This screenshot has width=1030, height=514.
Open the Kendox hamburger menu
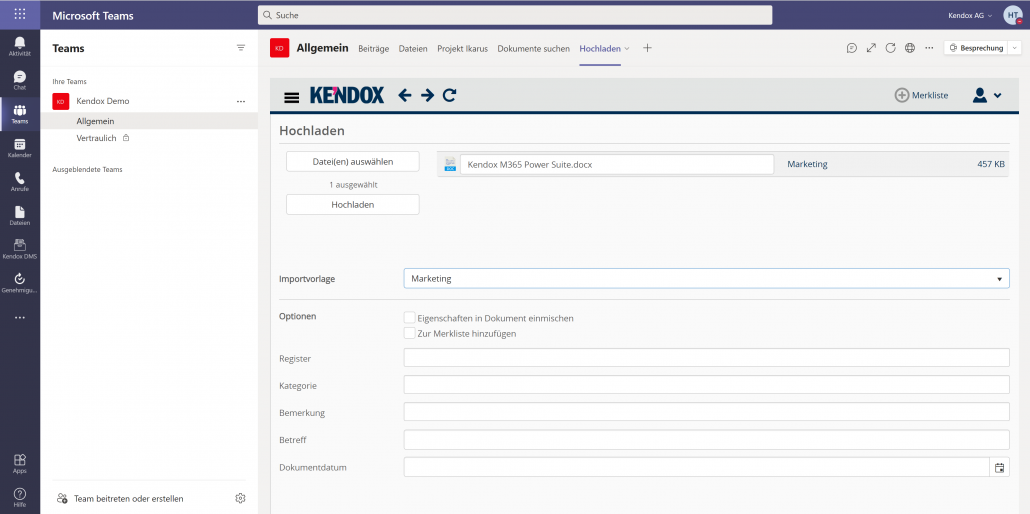292,97
